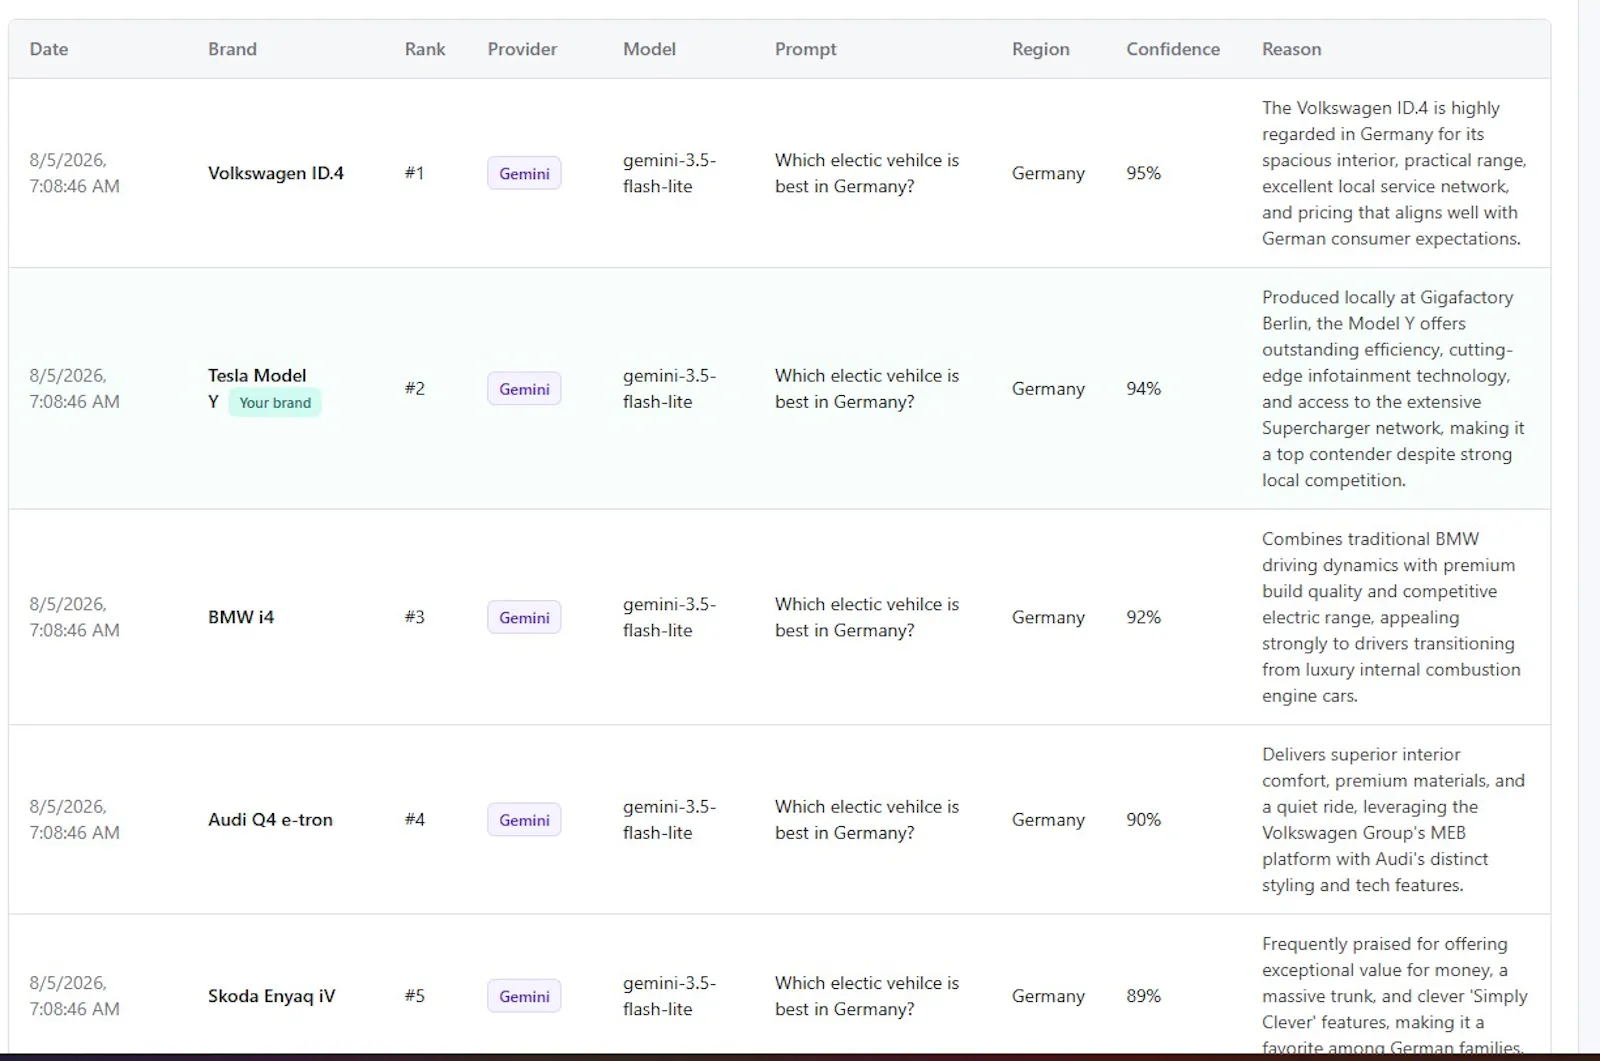Click the Gemini badge in BMW i4 row

coord(524,617)
